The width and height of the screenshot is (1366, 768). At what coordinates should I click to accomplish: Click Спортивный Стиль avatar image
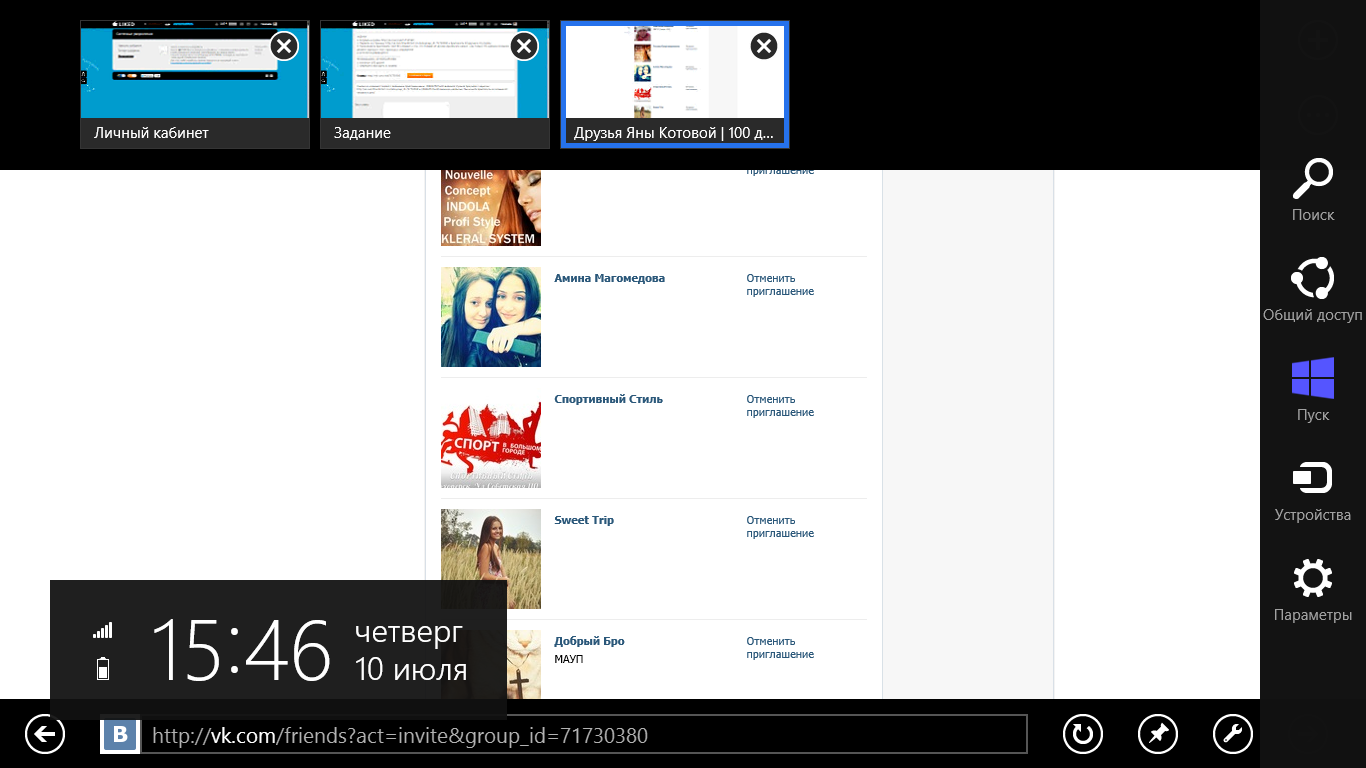[x=491, y=438]
